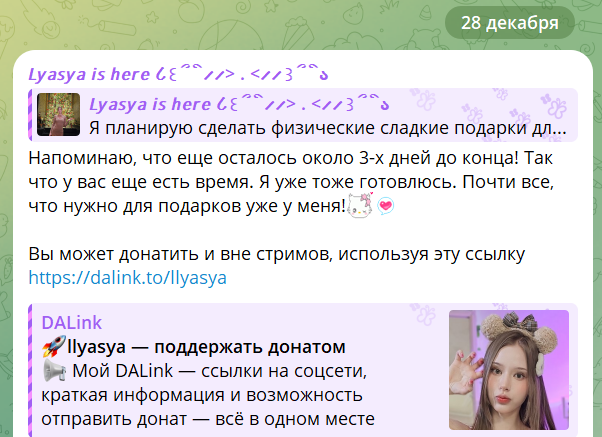Click the purple stripe of the DALink preview
Viewport: 602px width, 437px height.
pyautogui.click(x=30, y=370)
